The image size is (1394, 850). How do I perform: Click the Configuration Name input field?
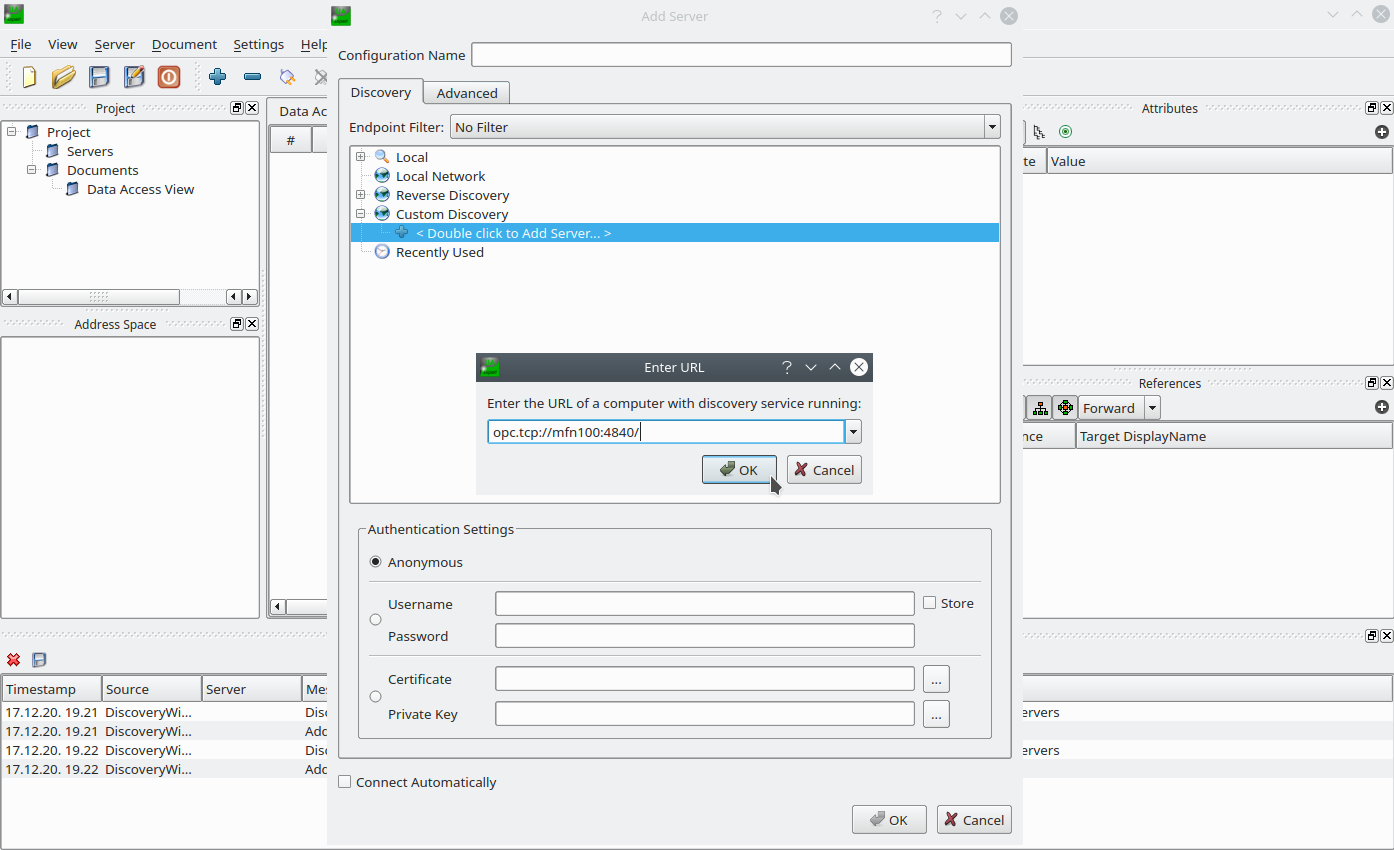(741, 55)
